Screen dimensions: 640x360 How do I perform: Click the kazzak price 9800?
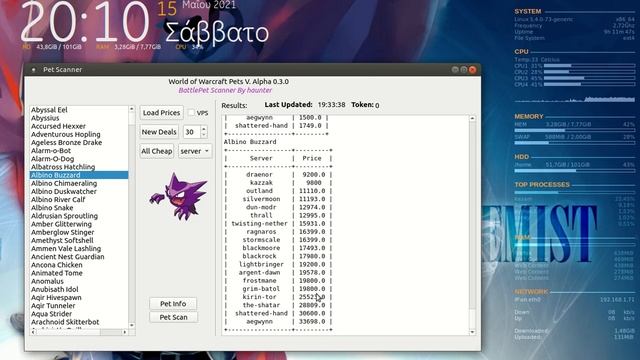pos(313,182)
